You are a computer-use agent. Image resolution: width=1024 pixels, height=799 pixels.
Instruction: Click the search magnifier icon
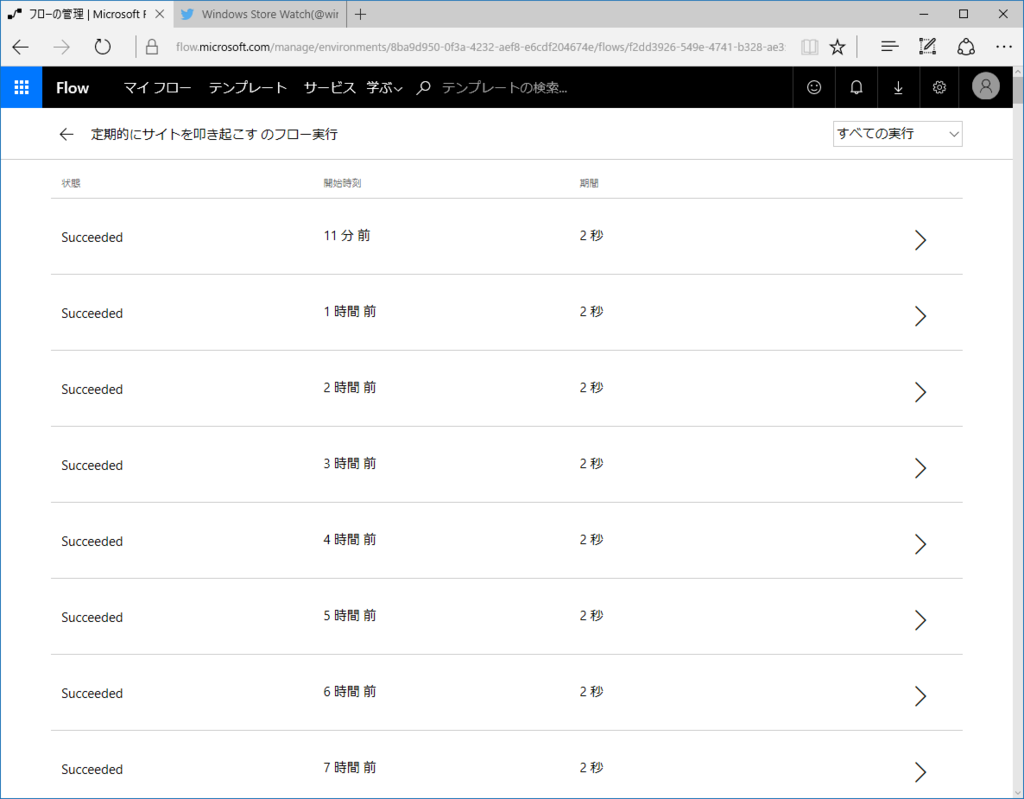pos(423,88)
